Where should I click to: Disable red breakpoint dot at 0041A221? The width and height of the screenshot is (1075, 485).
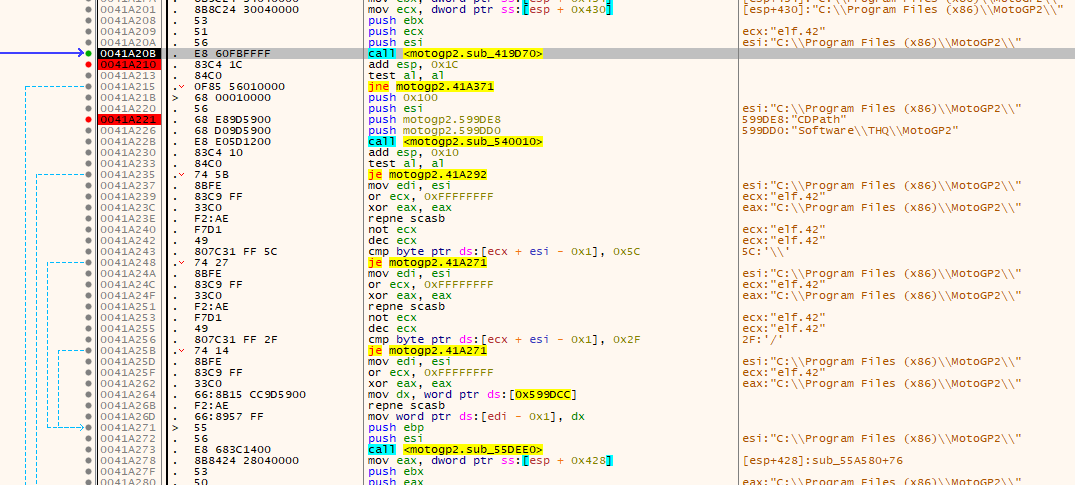click(x=88, y=119)
